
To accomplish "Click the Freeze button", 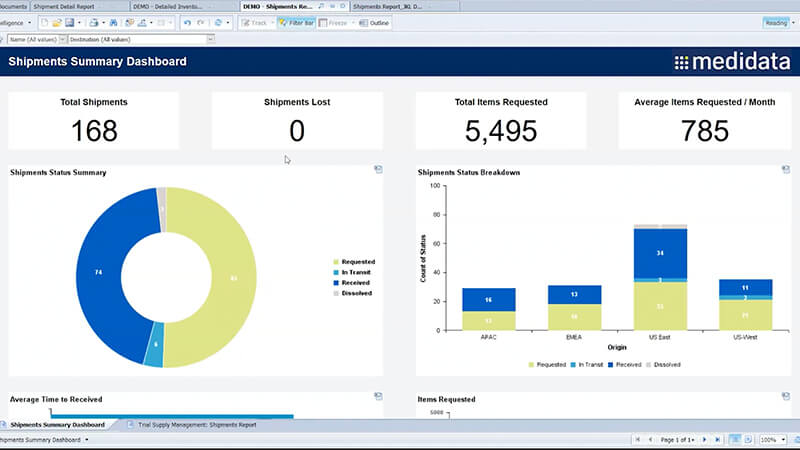I will [333, 23].
